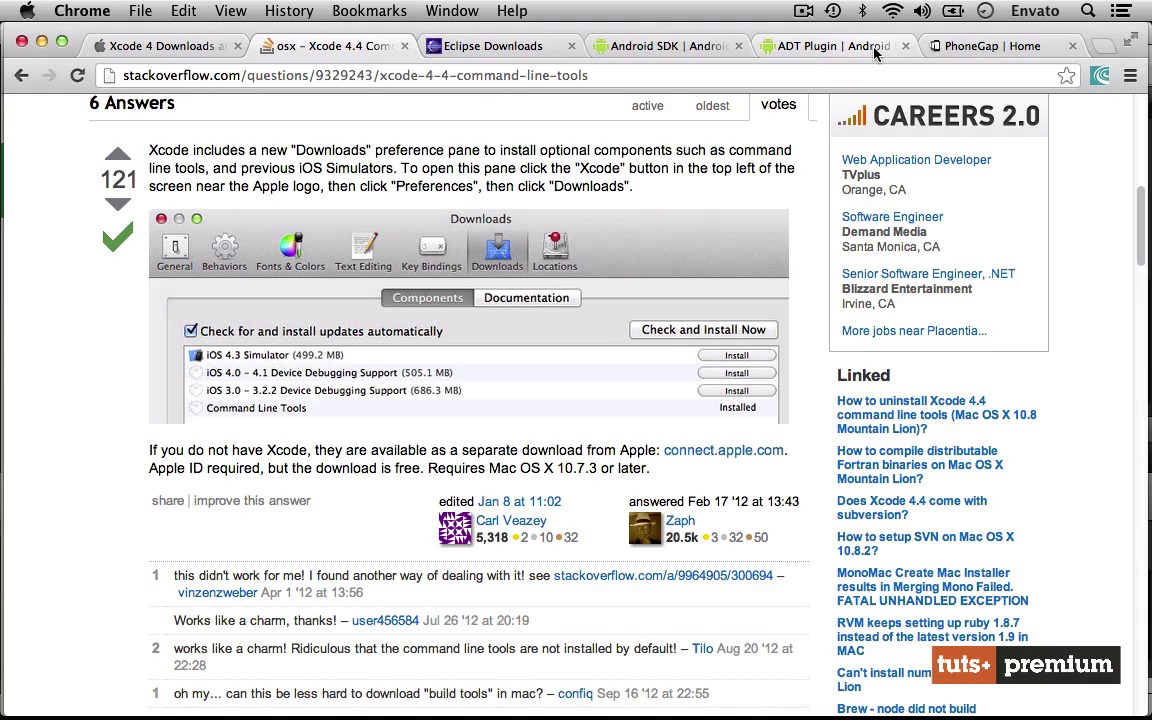Screen dimensions: 1152x720
Task: Click 'share' under the answer
Action: [x=168, y=500]
